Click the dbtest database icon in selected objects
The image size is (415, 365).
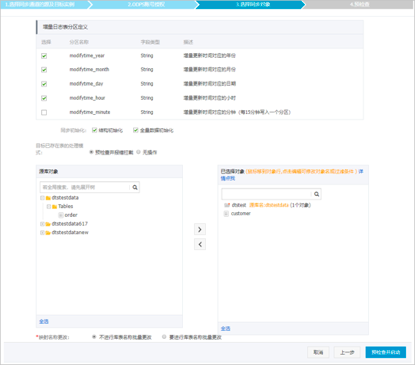point(227,205)
